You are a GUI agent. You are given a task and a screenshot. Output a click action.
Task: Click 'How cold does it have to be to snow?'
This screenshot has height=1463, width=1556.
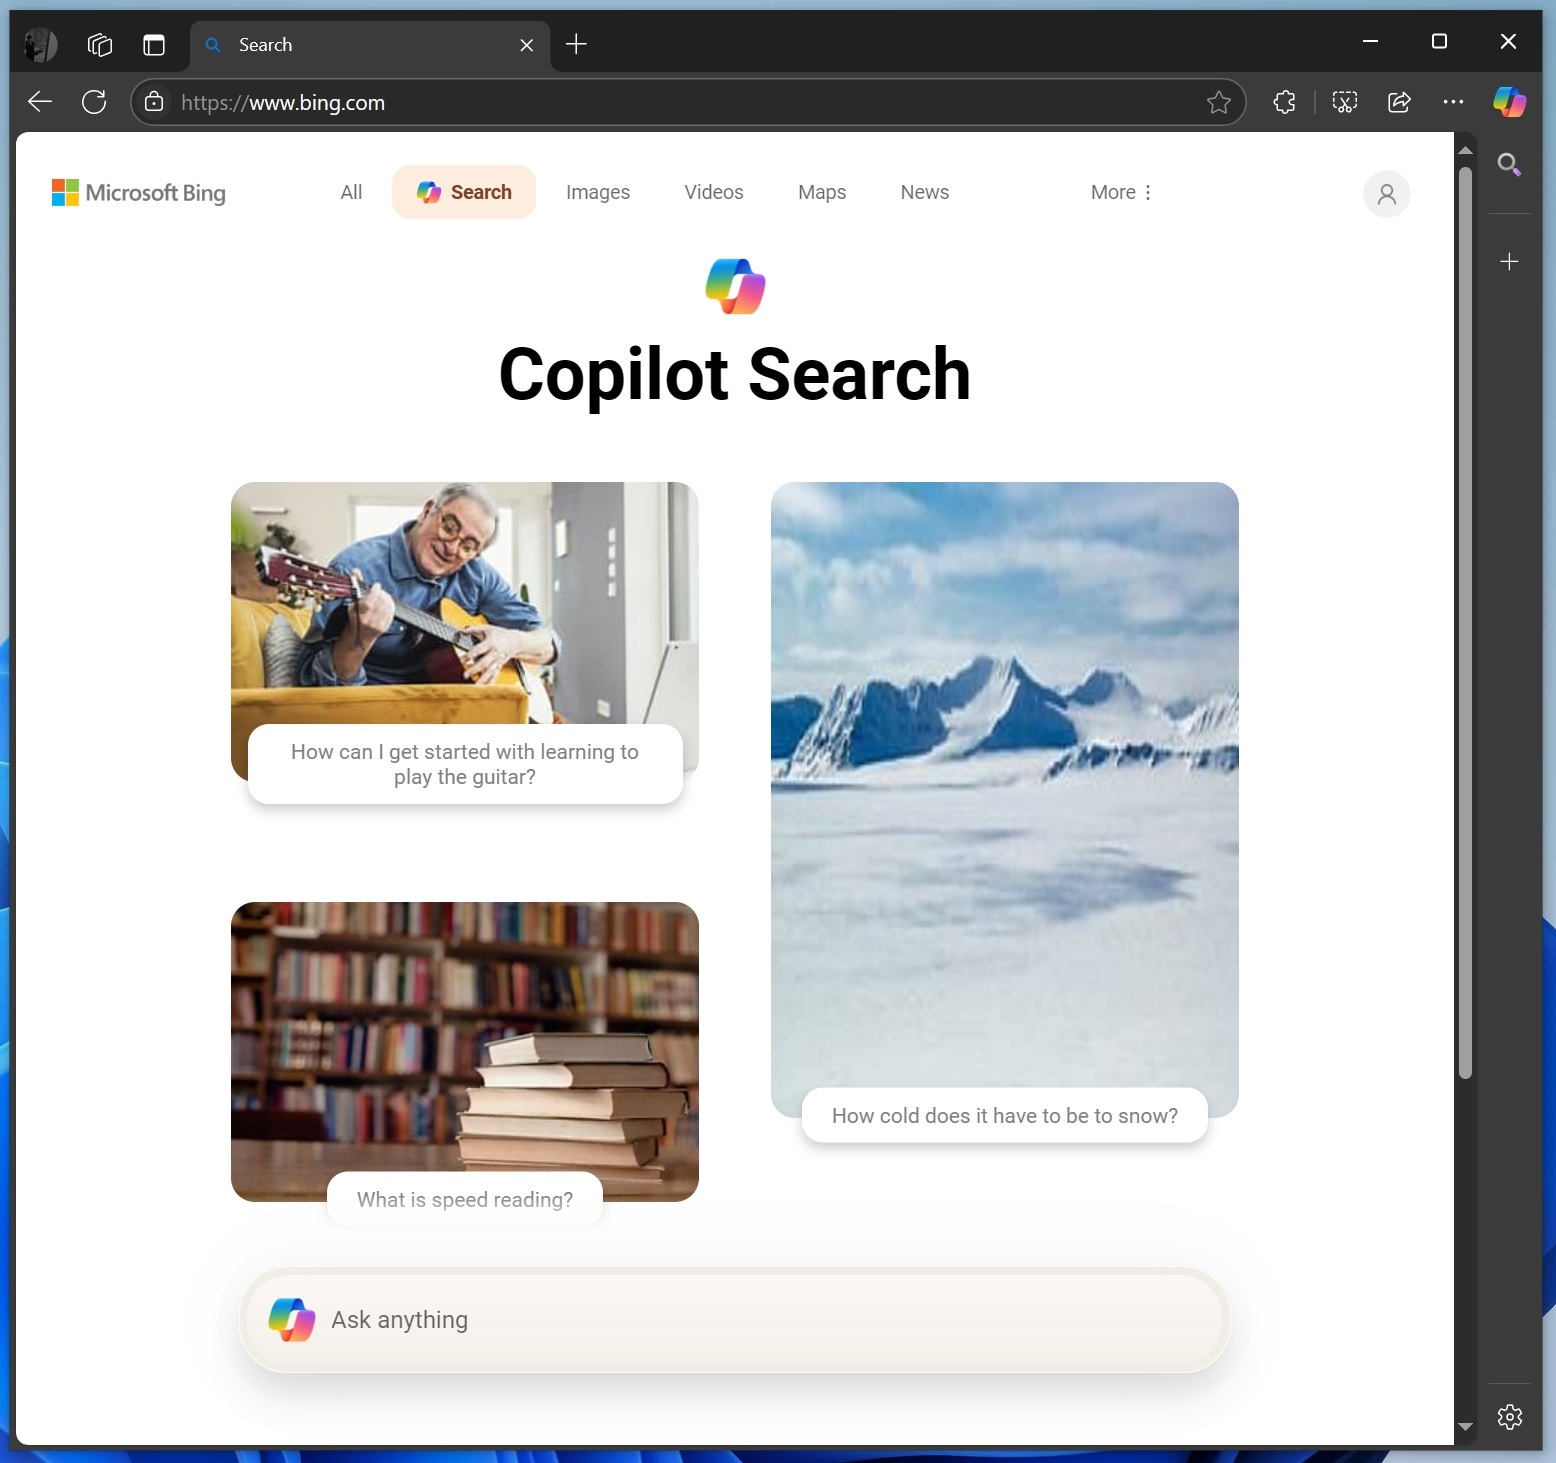[x=1004, y=1116]
